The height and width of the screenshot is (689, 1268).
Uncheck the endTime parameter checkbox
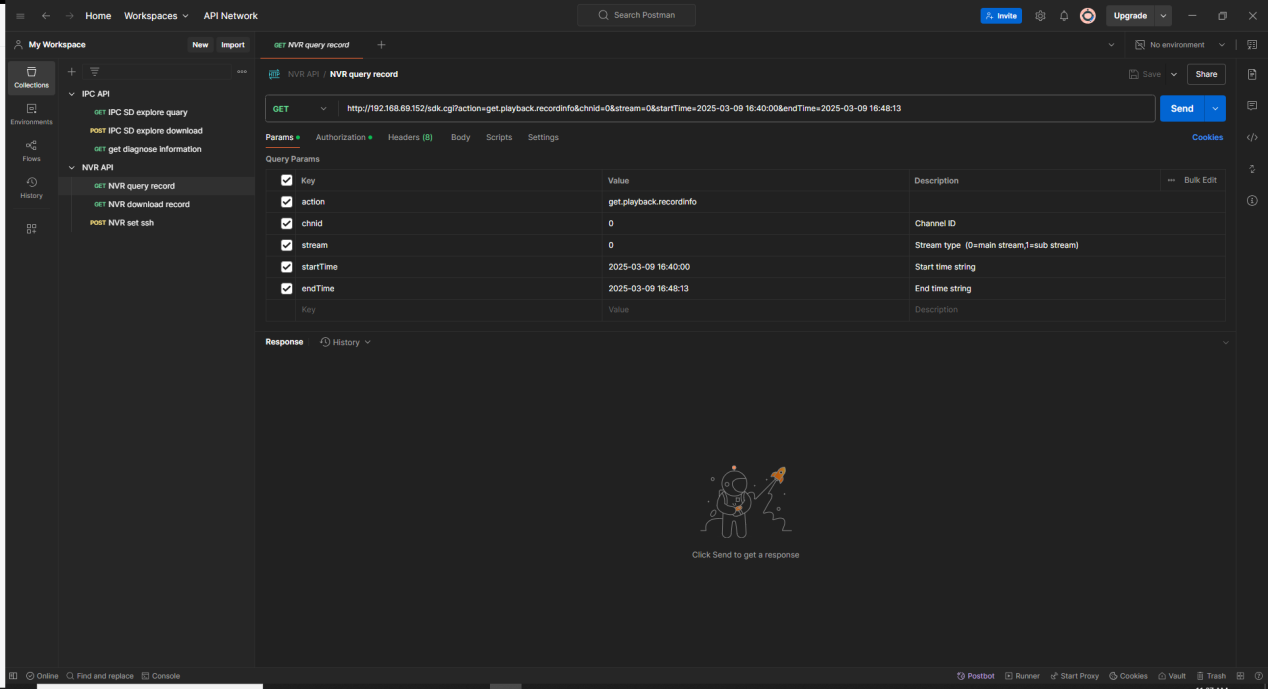point(287,289)
